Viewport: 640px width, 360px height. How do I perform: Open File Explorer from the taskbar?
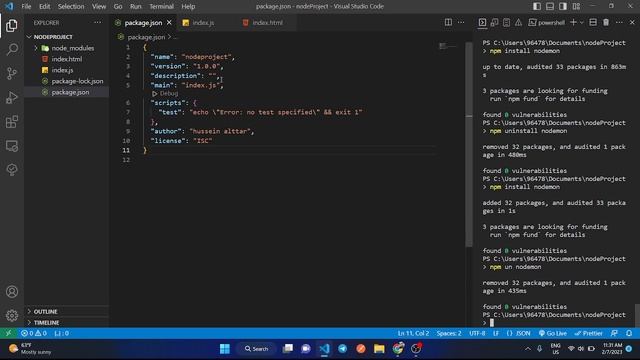click(x=379, y=349)
